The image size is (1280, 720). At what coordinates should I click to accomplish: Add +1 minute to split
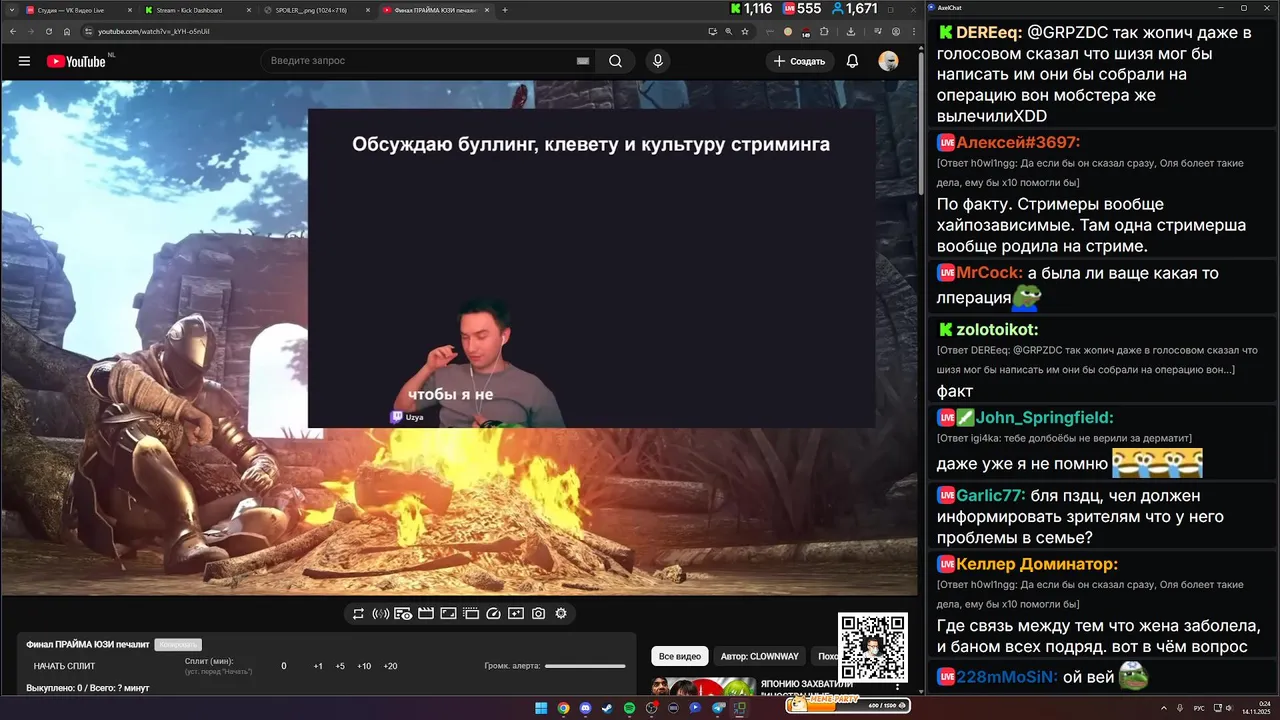coord(318,666)
